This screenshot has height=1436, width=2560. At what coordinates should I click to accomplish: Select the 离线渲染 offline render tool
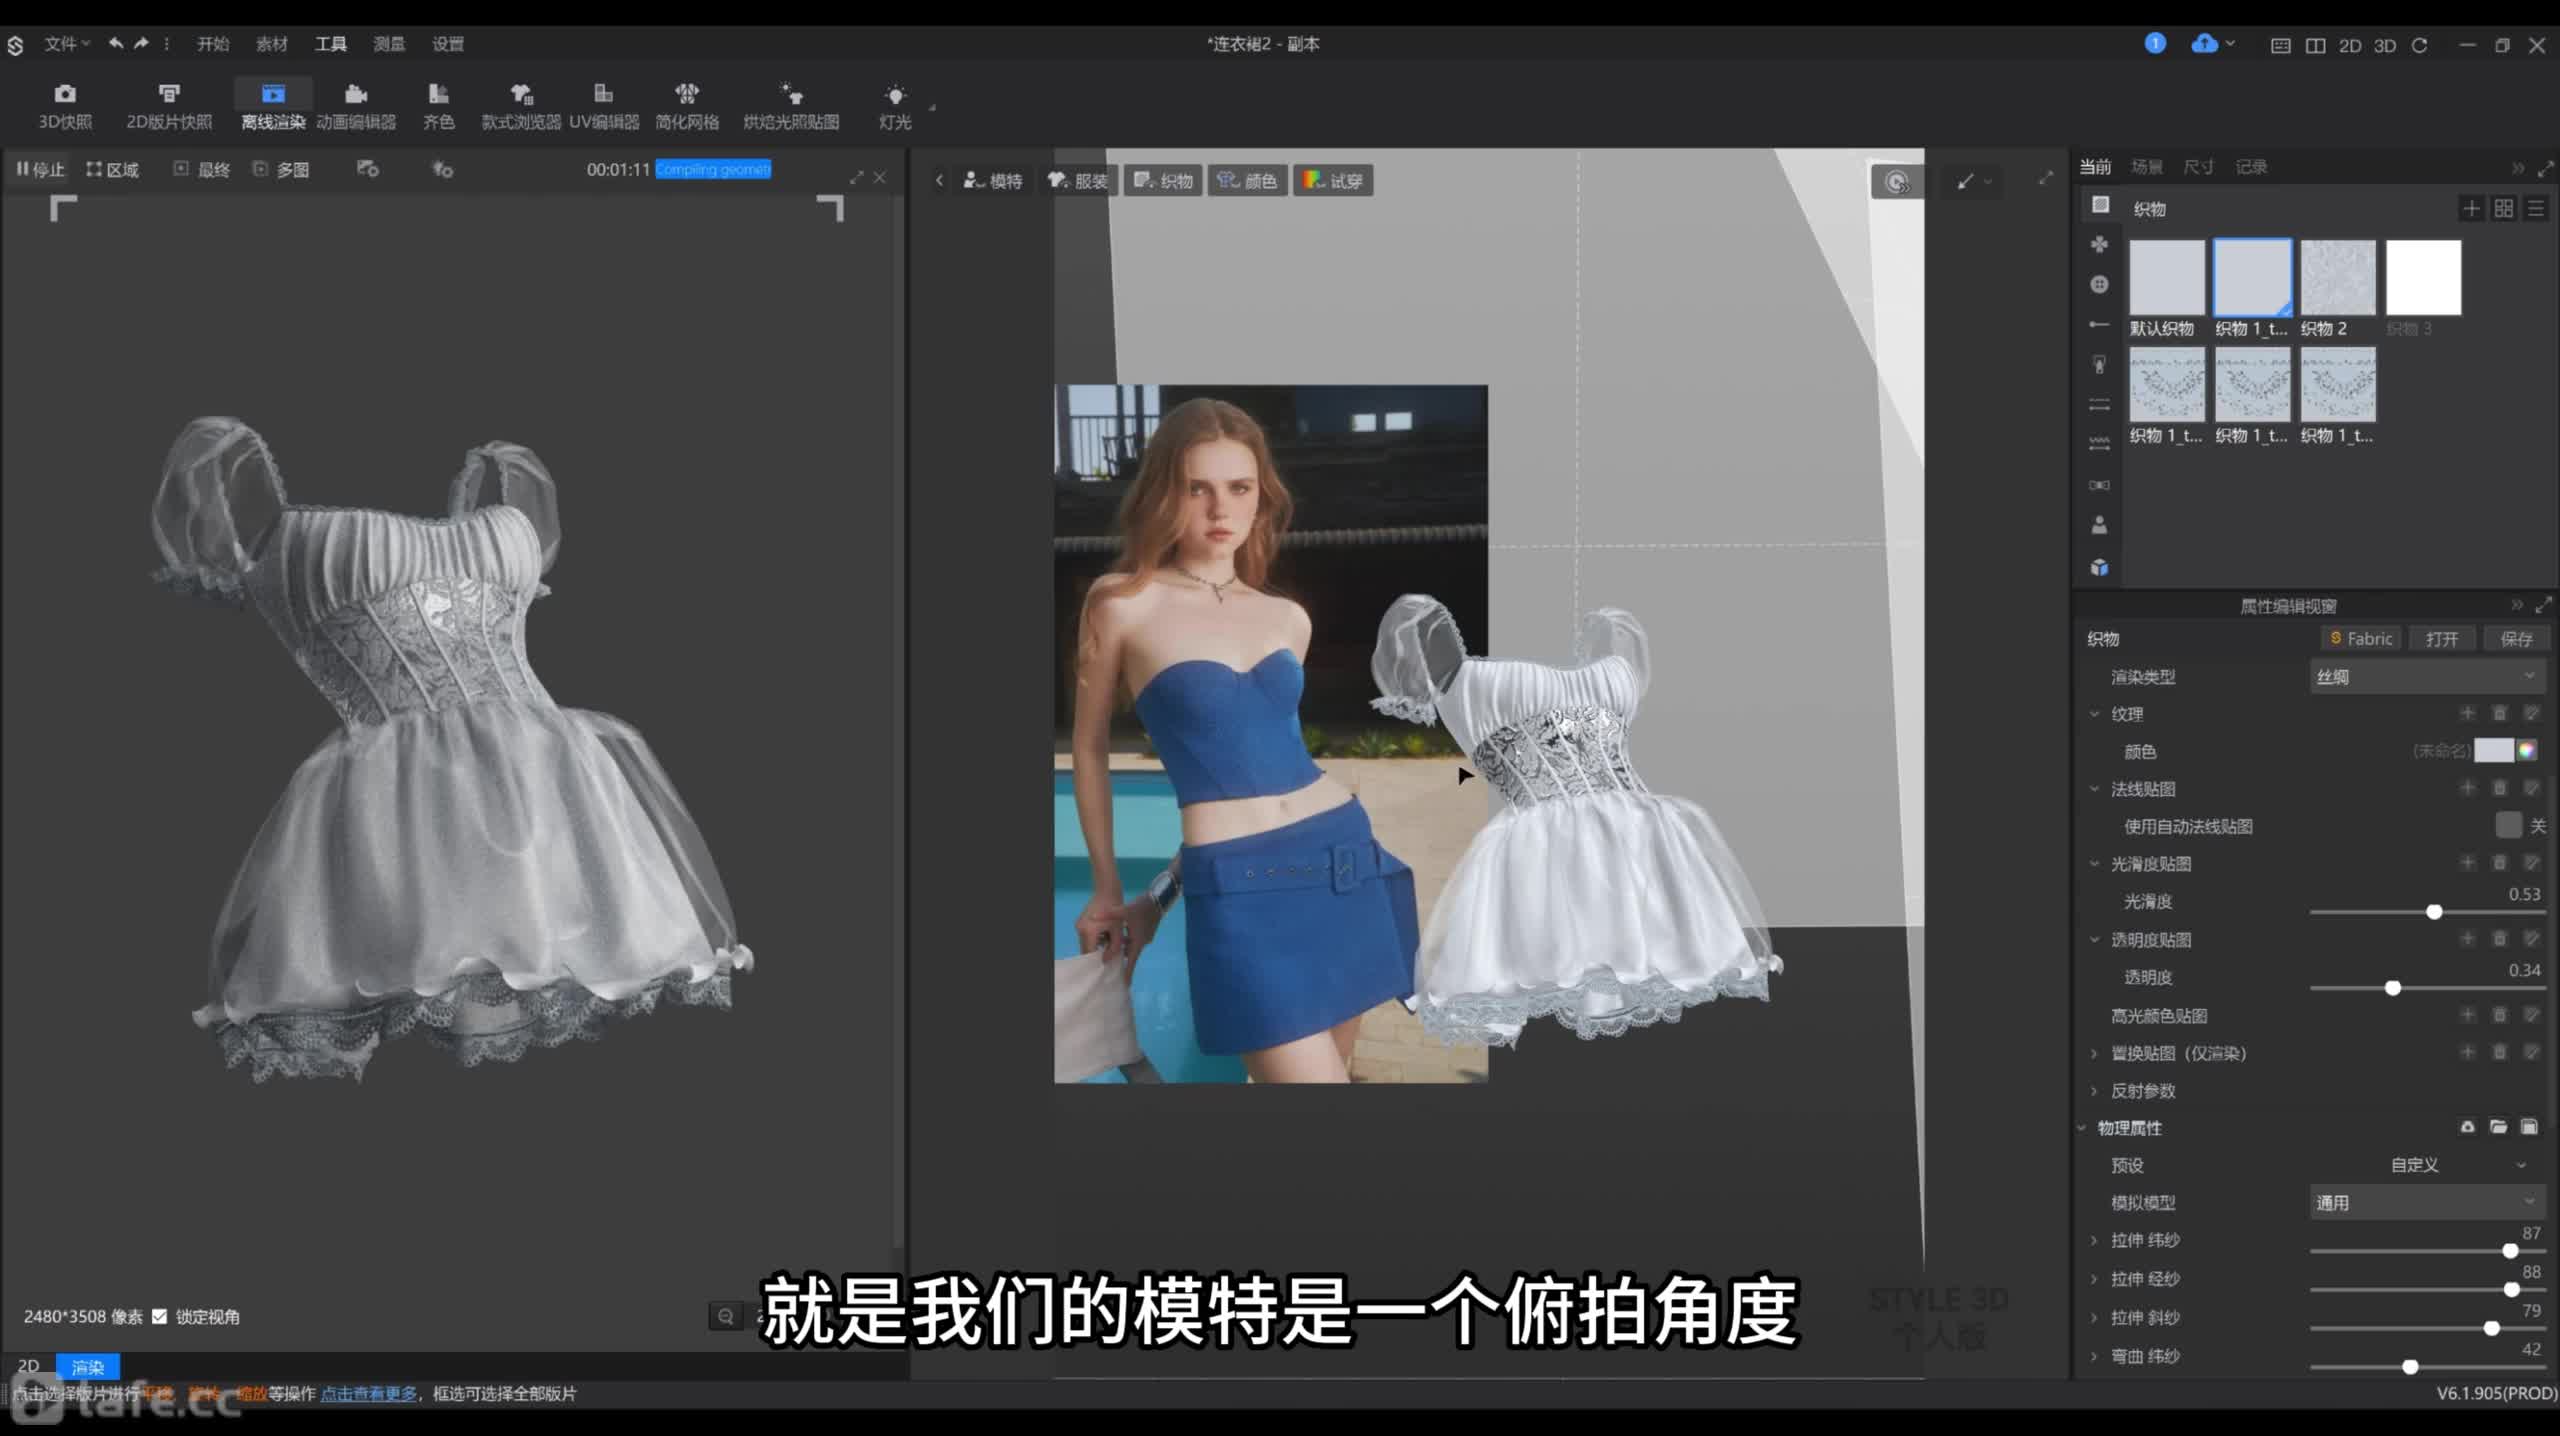coord(273,106)
